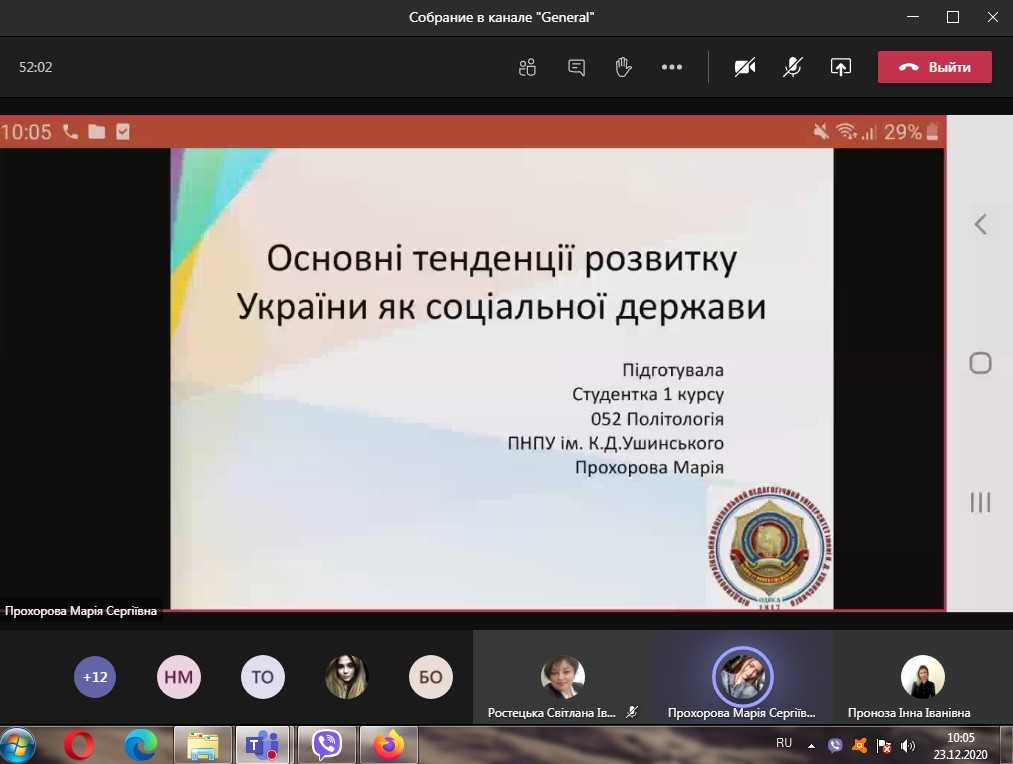Turn on the camera

pos(745,67)
